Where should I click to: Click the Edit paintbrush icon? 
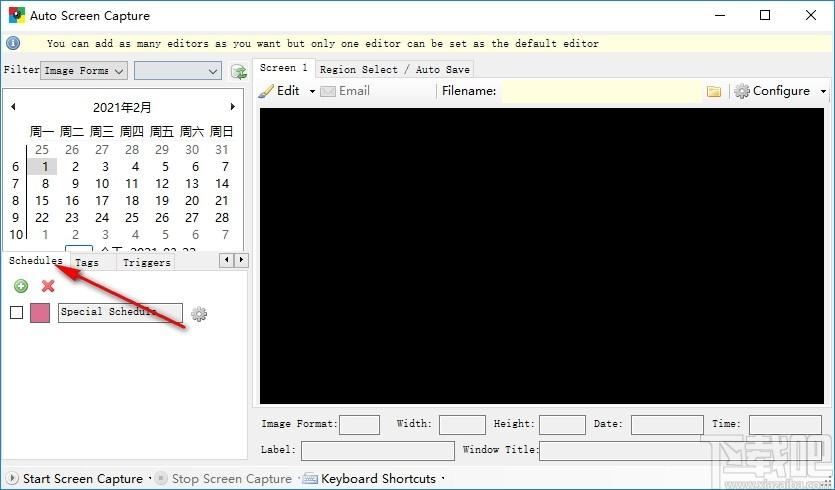[x=266, y=91]
